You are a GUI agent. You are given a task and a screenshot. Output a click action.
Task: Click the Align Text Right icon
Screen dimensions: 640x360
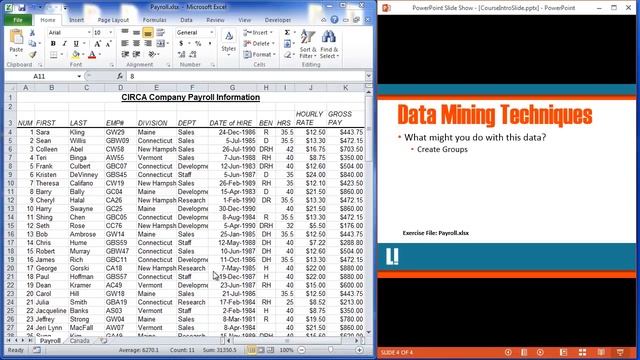tap(148, 43)
